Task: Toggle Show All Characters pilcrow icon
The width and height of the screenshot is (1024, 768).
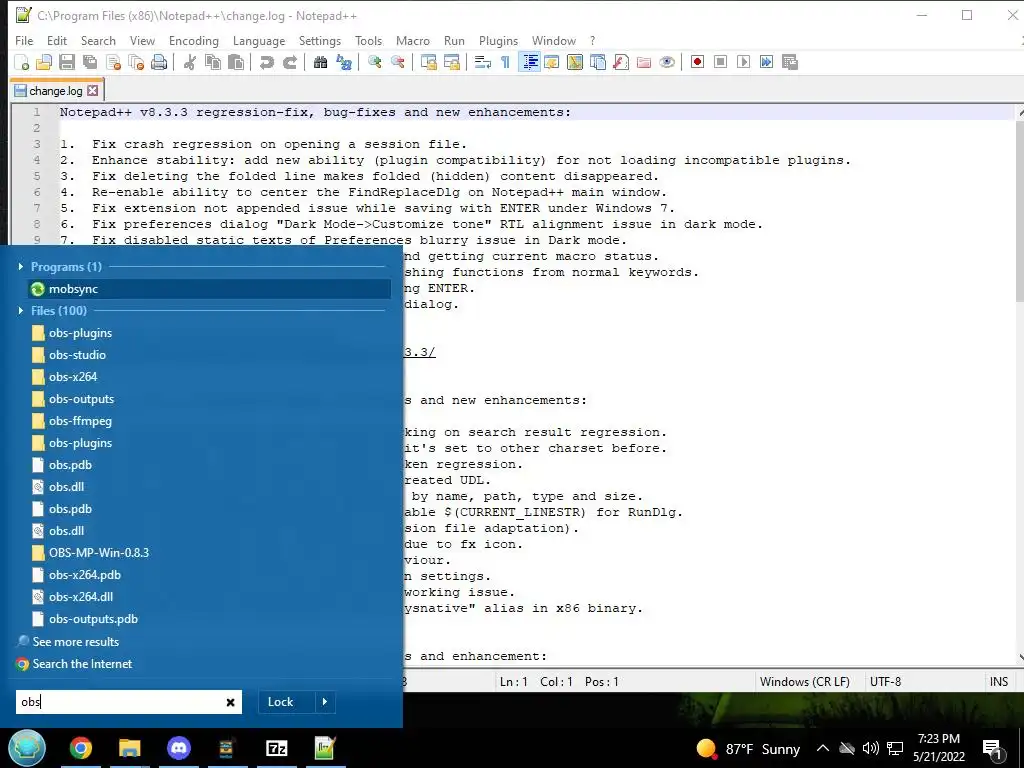Action: [x=505, y=63]
